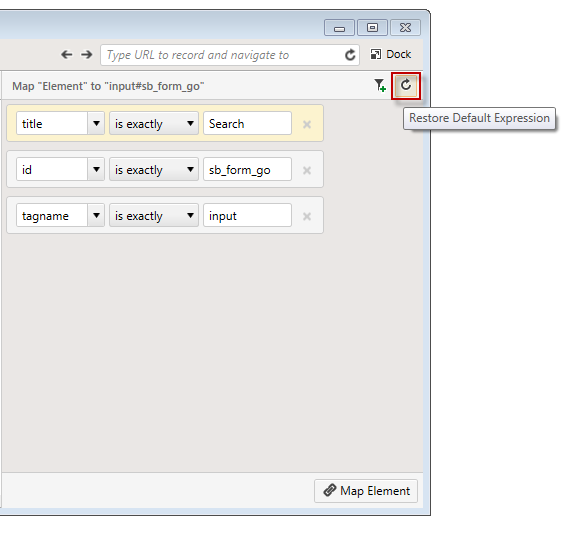
Task: Click the Dock window button
Action: pos(391,54)
